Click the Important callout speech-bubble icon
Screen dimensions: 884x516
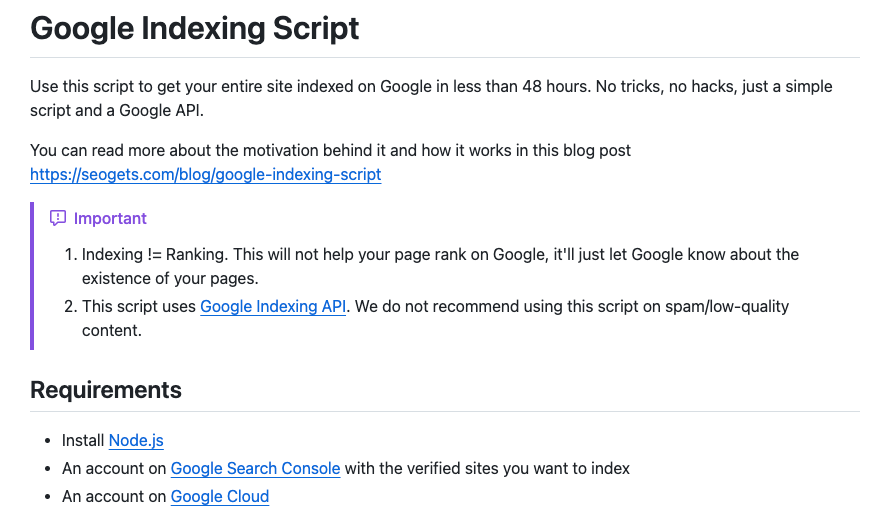pos(58,218)
